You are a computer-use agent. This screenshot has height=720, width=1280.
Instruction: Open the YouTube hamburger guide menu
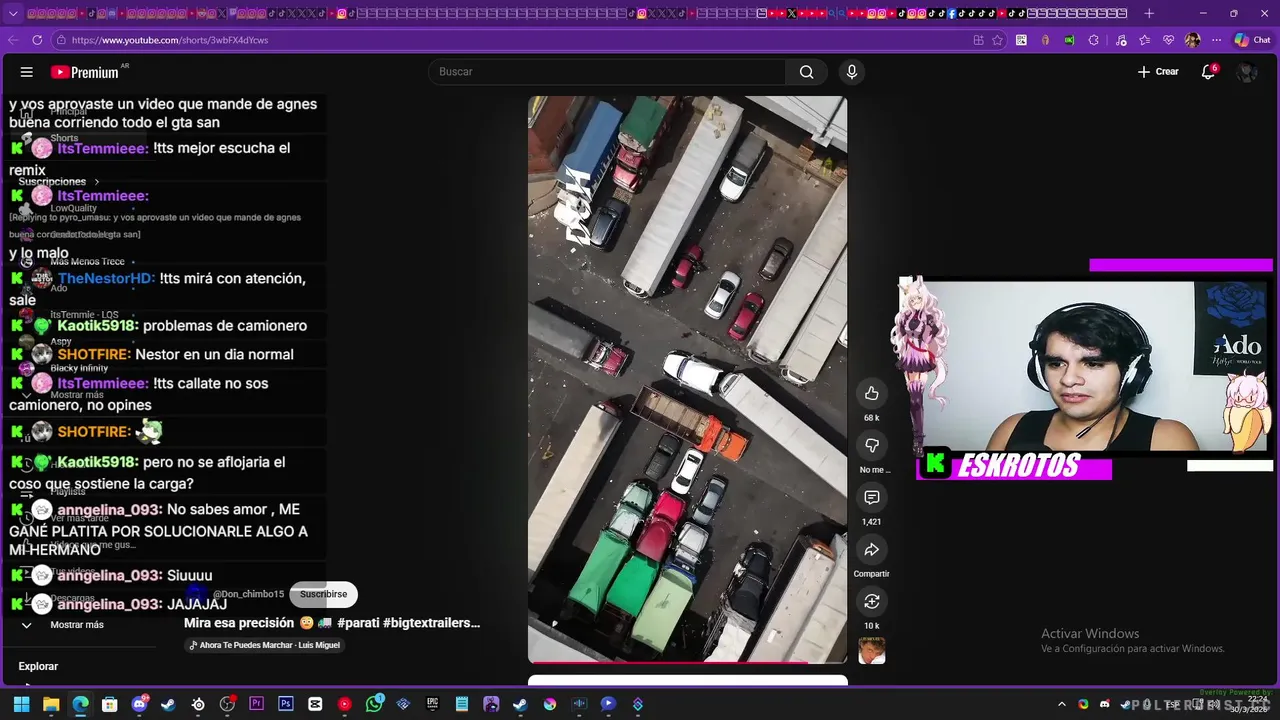(x=27, y=72)
